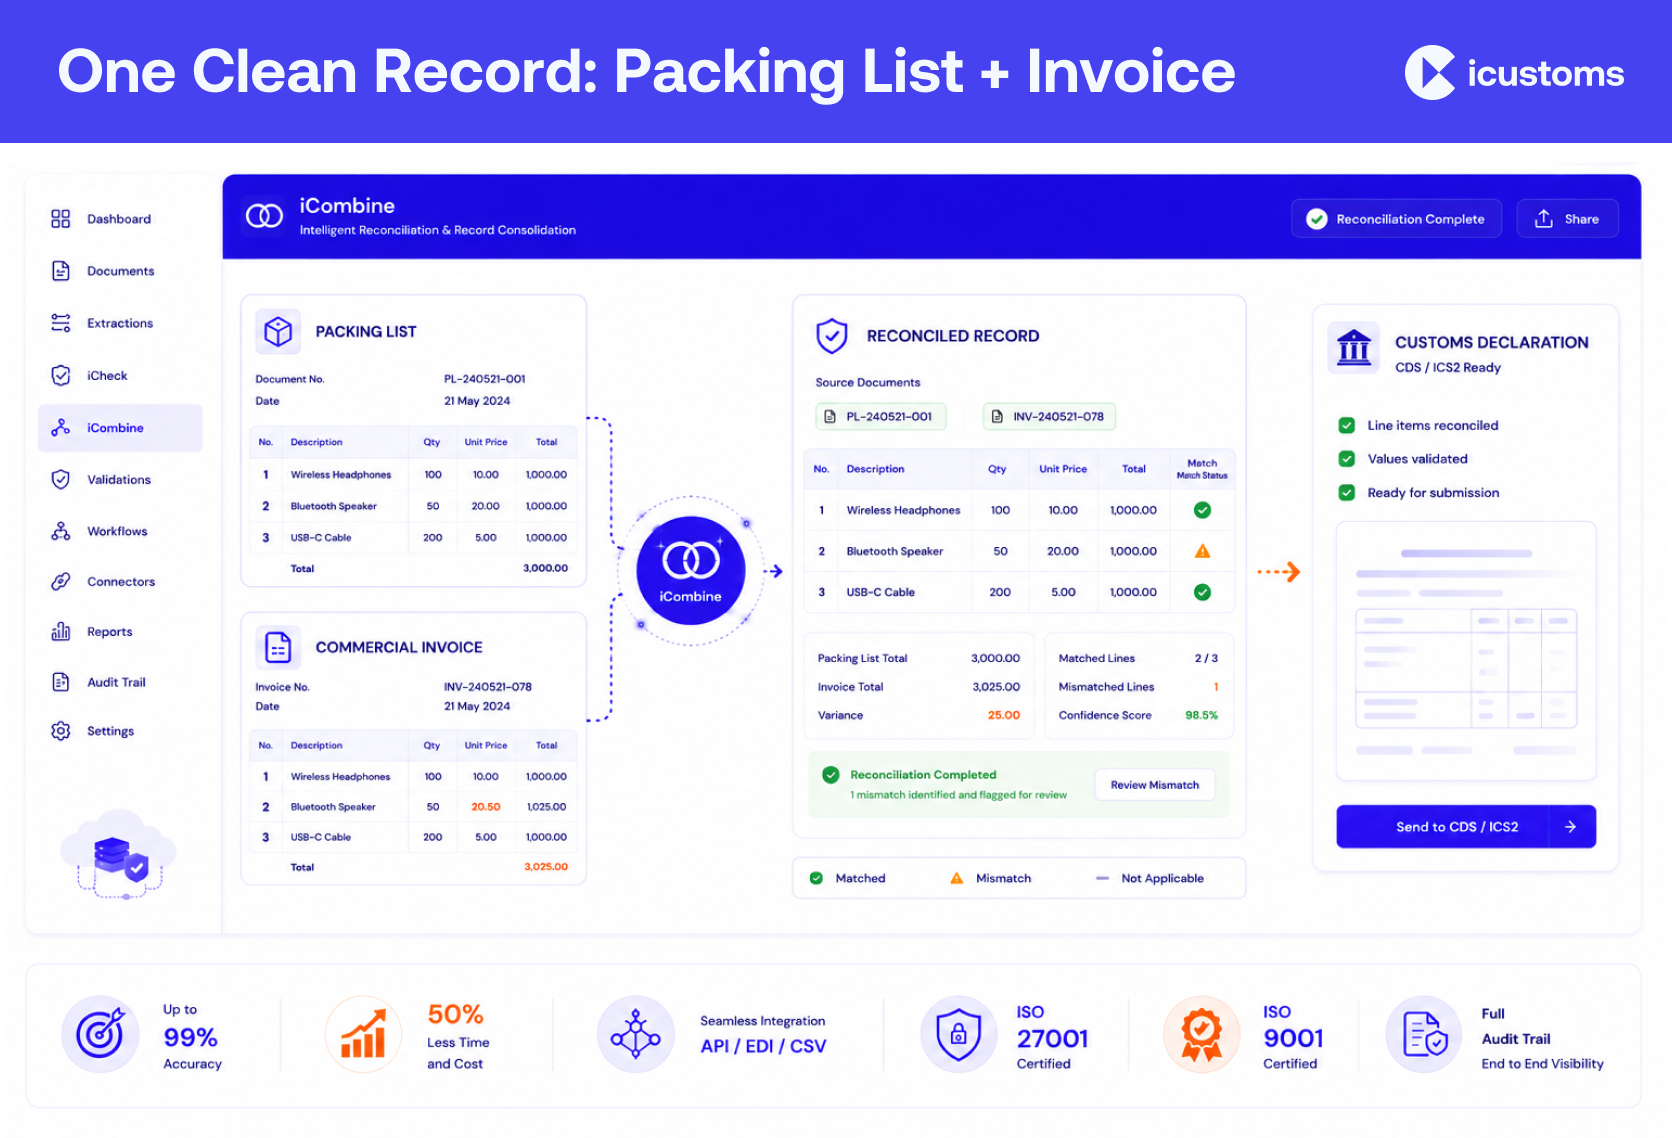1672x1138 pixels.
Task: Toggle the Ready for submission checkbox
Action: (x=1347, y=493)
